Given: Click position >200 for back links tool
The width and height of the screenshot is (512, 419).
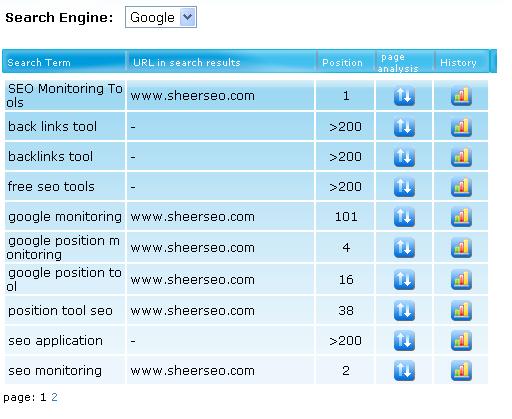Looking at the screenshot, I should [345, 127].
